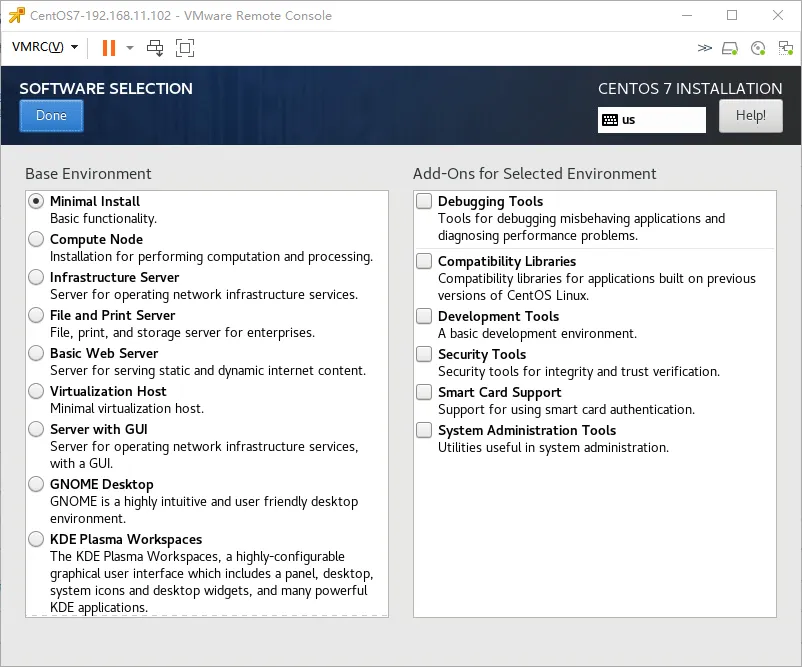This screenshot has height=667, width=802.
Task: Click the VMware Remote Console title icon
Action: 16,16
